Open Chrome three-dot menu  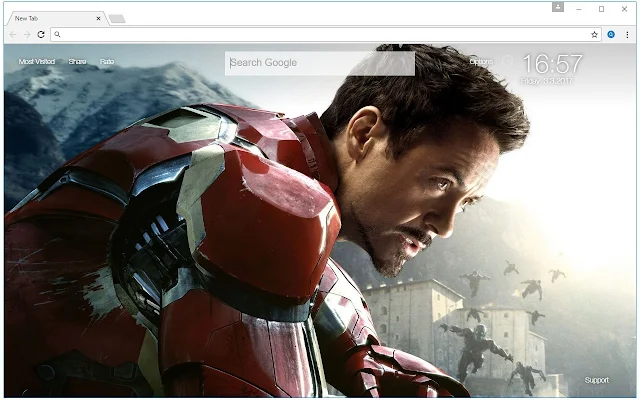tap(627, 35)
